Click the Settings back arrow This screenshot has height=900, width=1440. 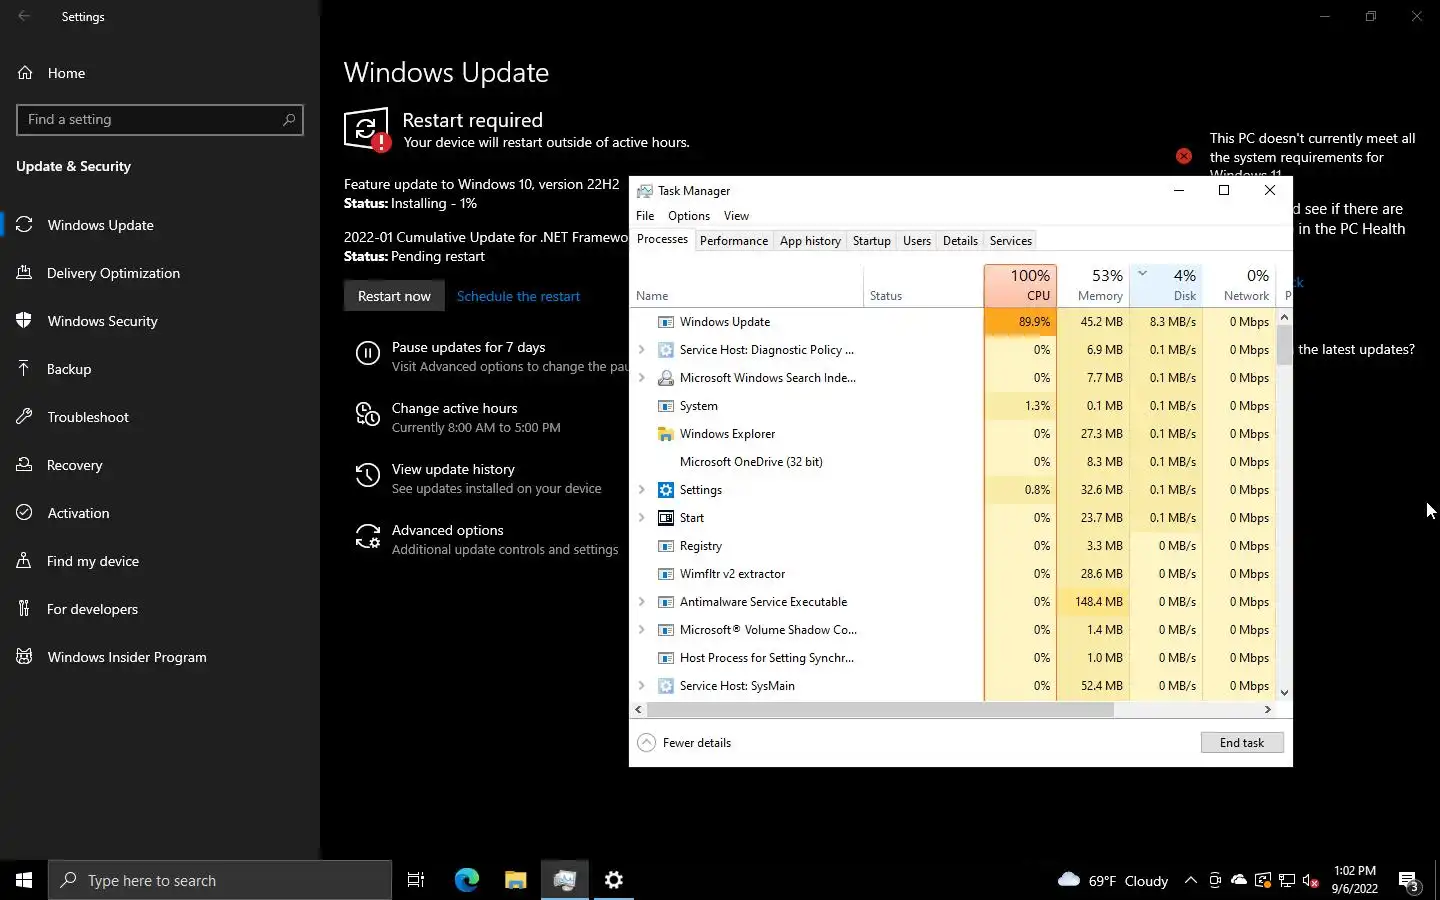coord(24,16)
